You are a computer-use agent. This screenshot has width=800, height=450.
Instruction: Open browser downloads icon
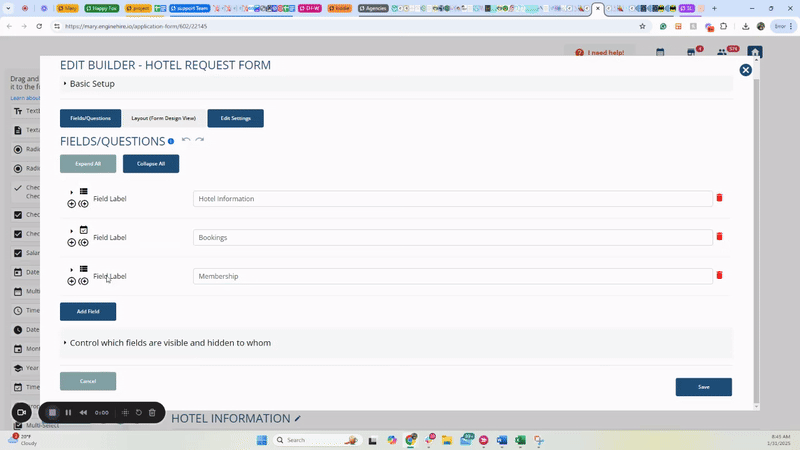point(745,26)
